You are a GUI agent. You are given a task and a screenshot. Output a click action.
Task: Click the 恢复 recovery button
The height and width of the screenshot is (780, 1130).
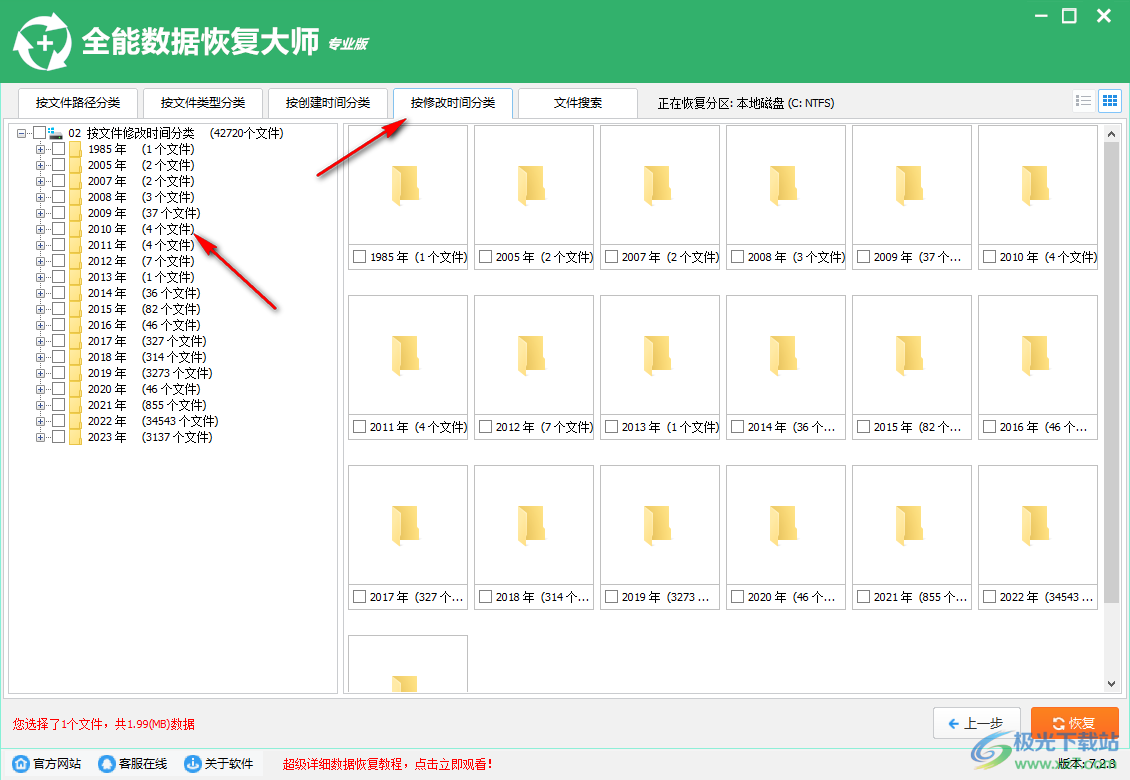tap(1074, 722)
